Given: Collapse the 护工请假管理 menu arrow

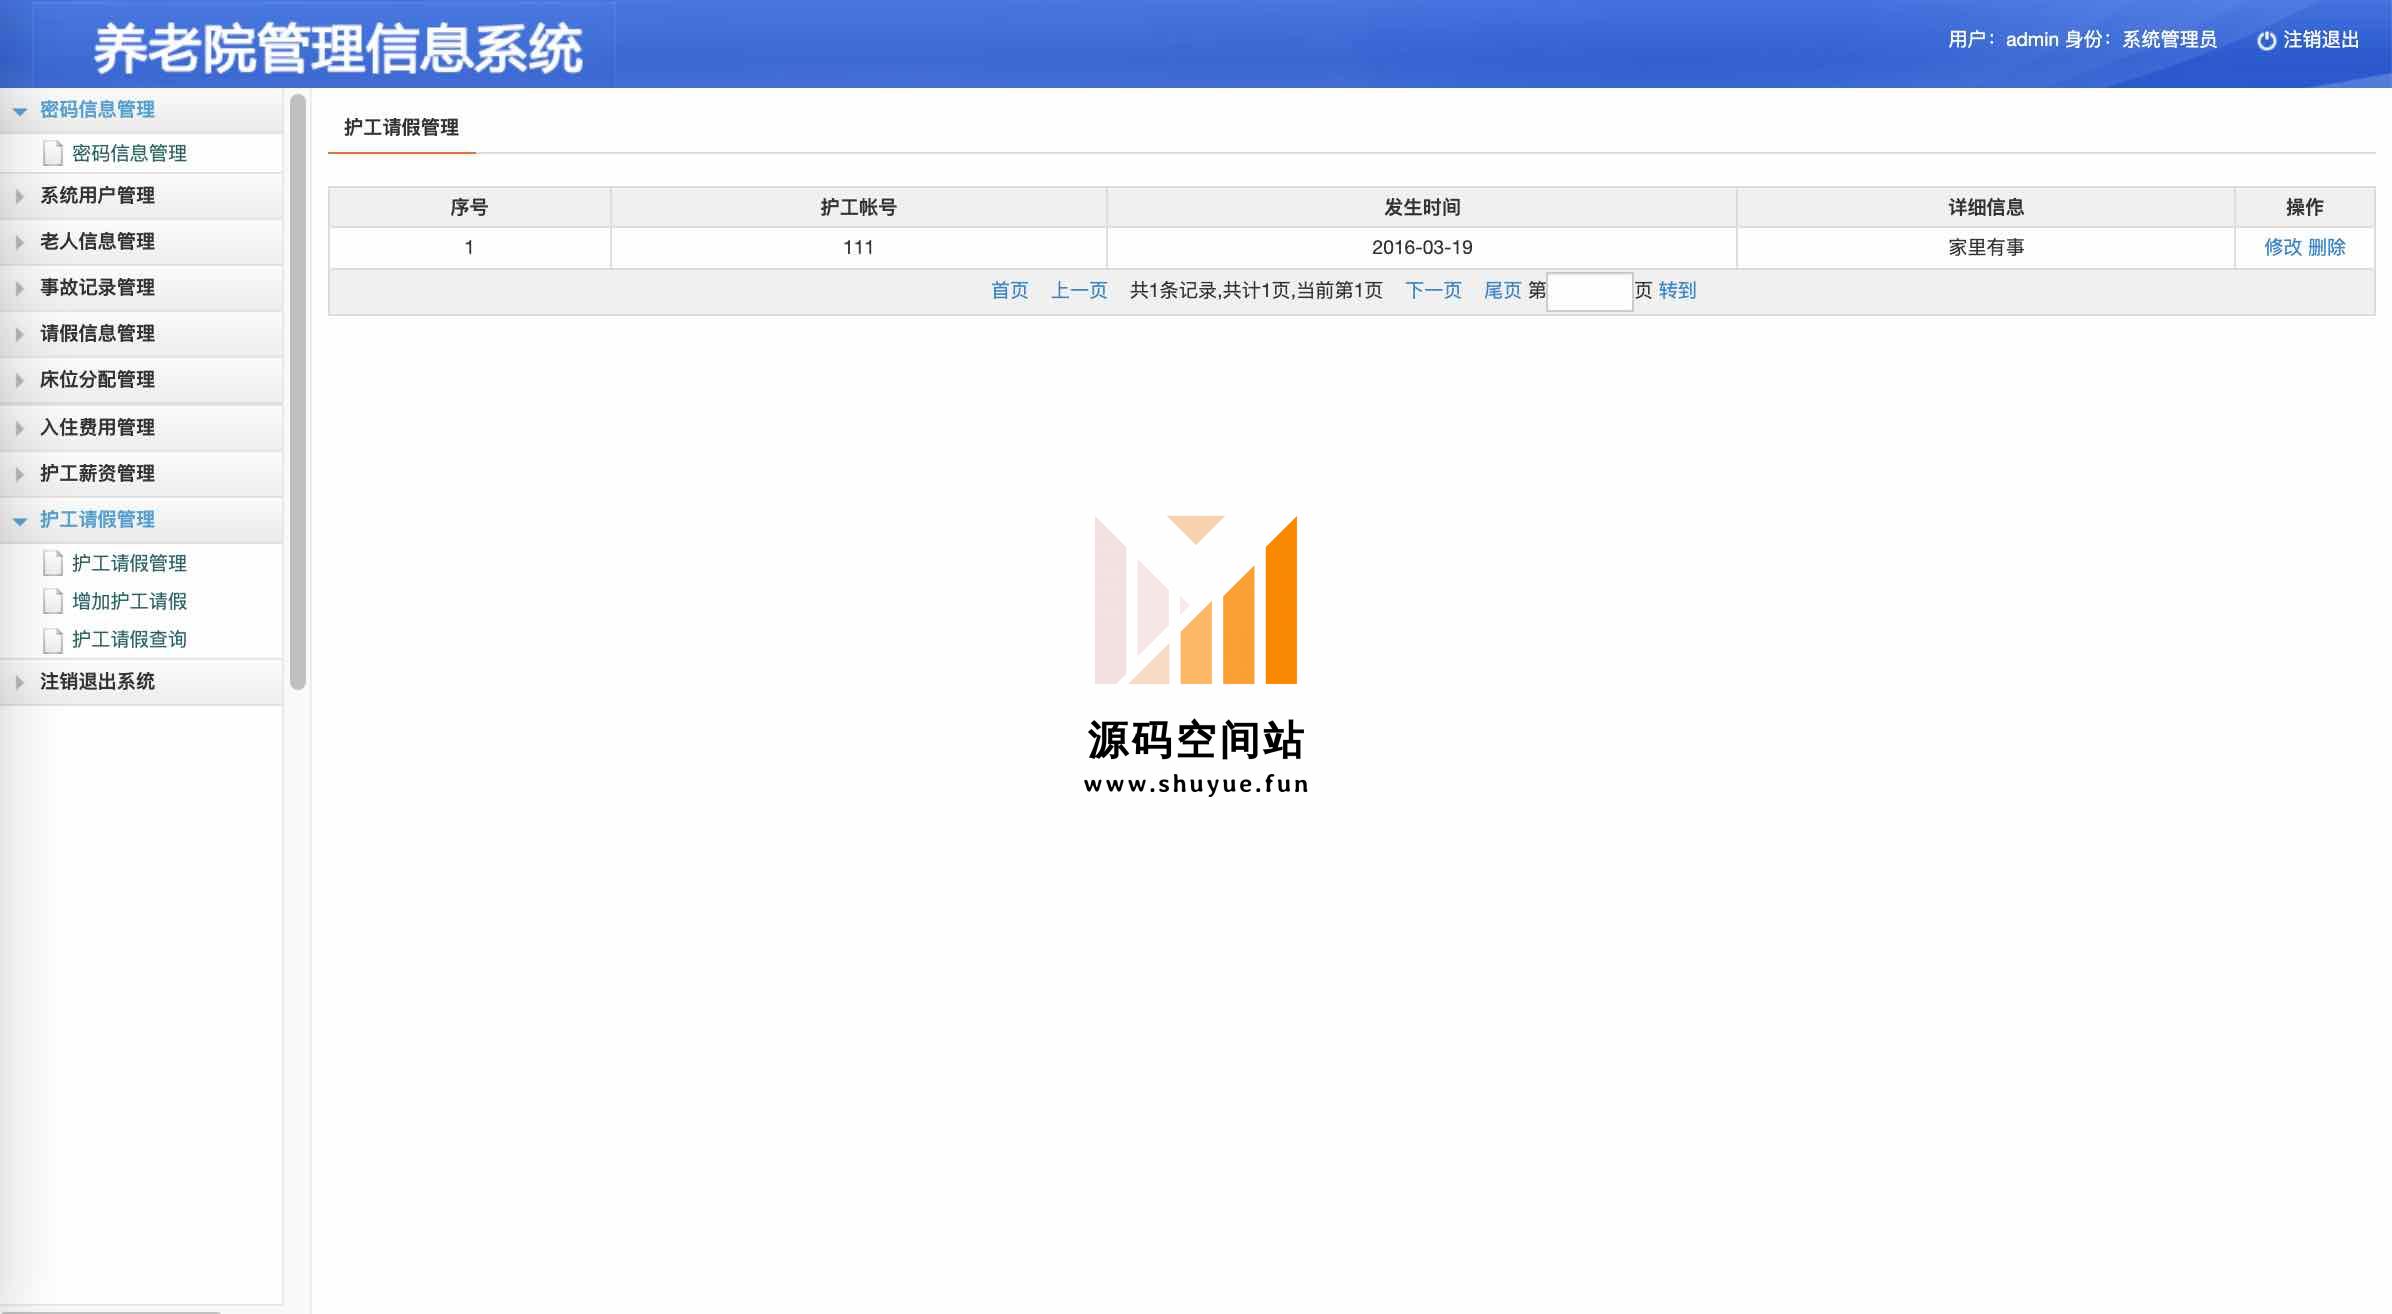Looking at the screenshot, I should (x=19, y=521).
